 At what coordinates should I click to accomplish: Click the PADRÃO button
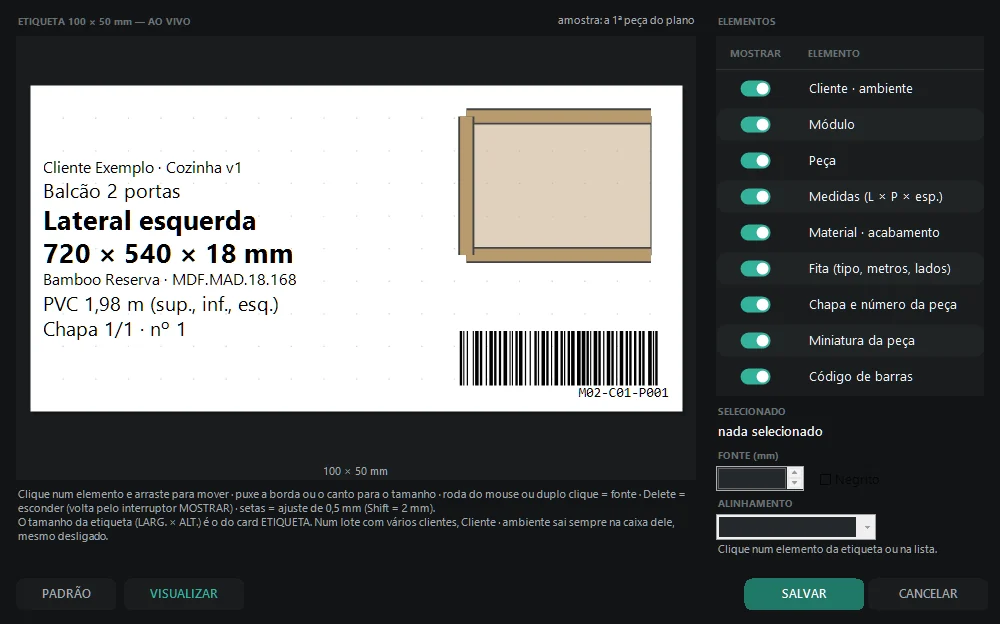click(66, 594)
